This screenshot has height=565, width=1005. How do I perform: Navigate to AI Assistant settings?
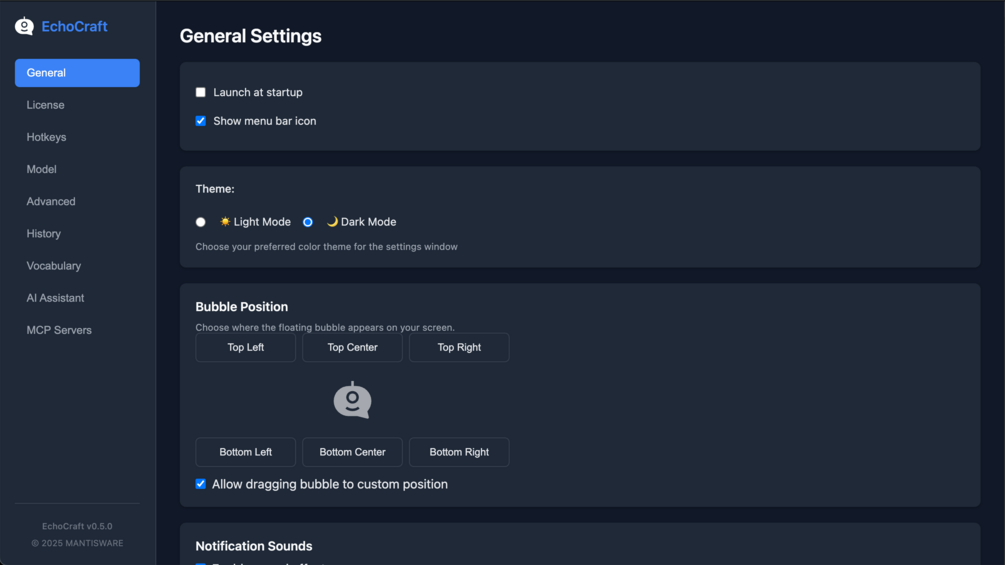click(56, 298)
